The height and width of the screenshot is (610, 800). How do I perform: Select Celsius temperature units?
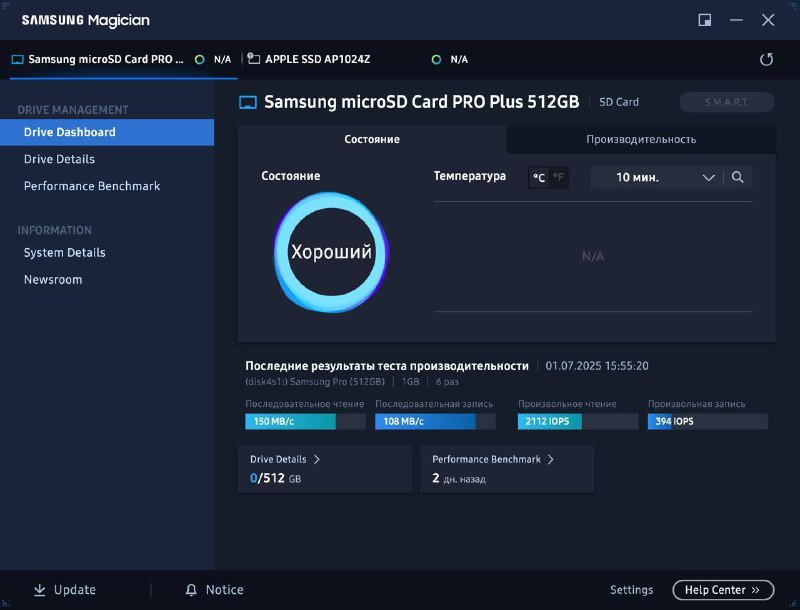pos(539,177)
